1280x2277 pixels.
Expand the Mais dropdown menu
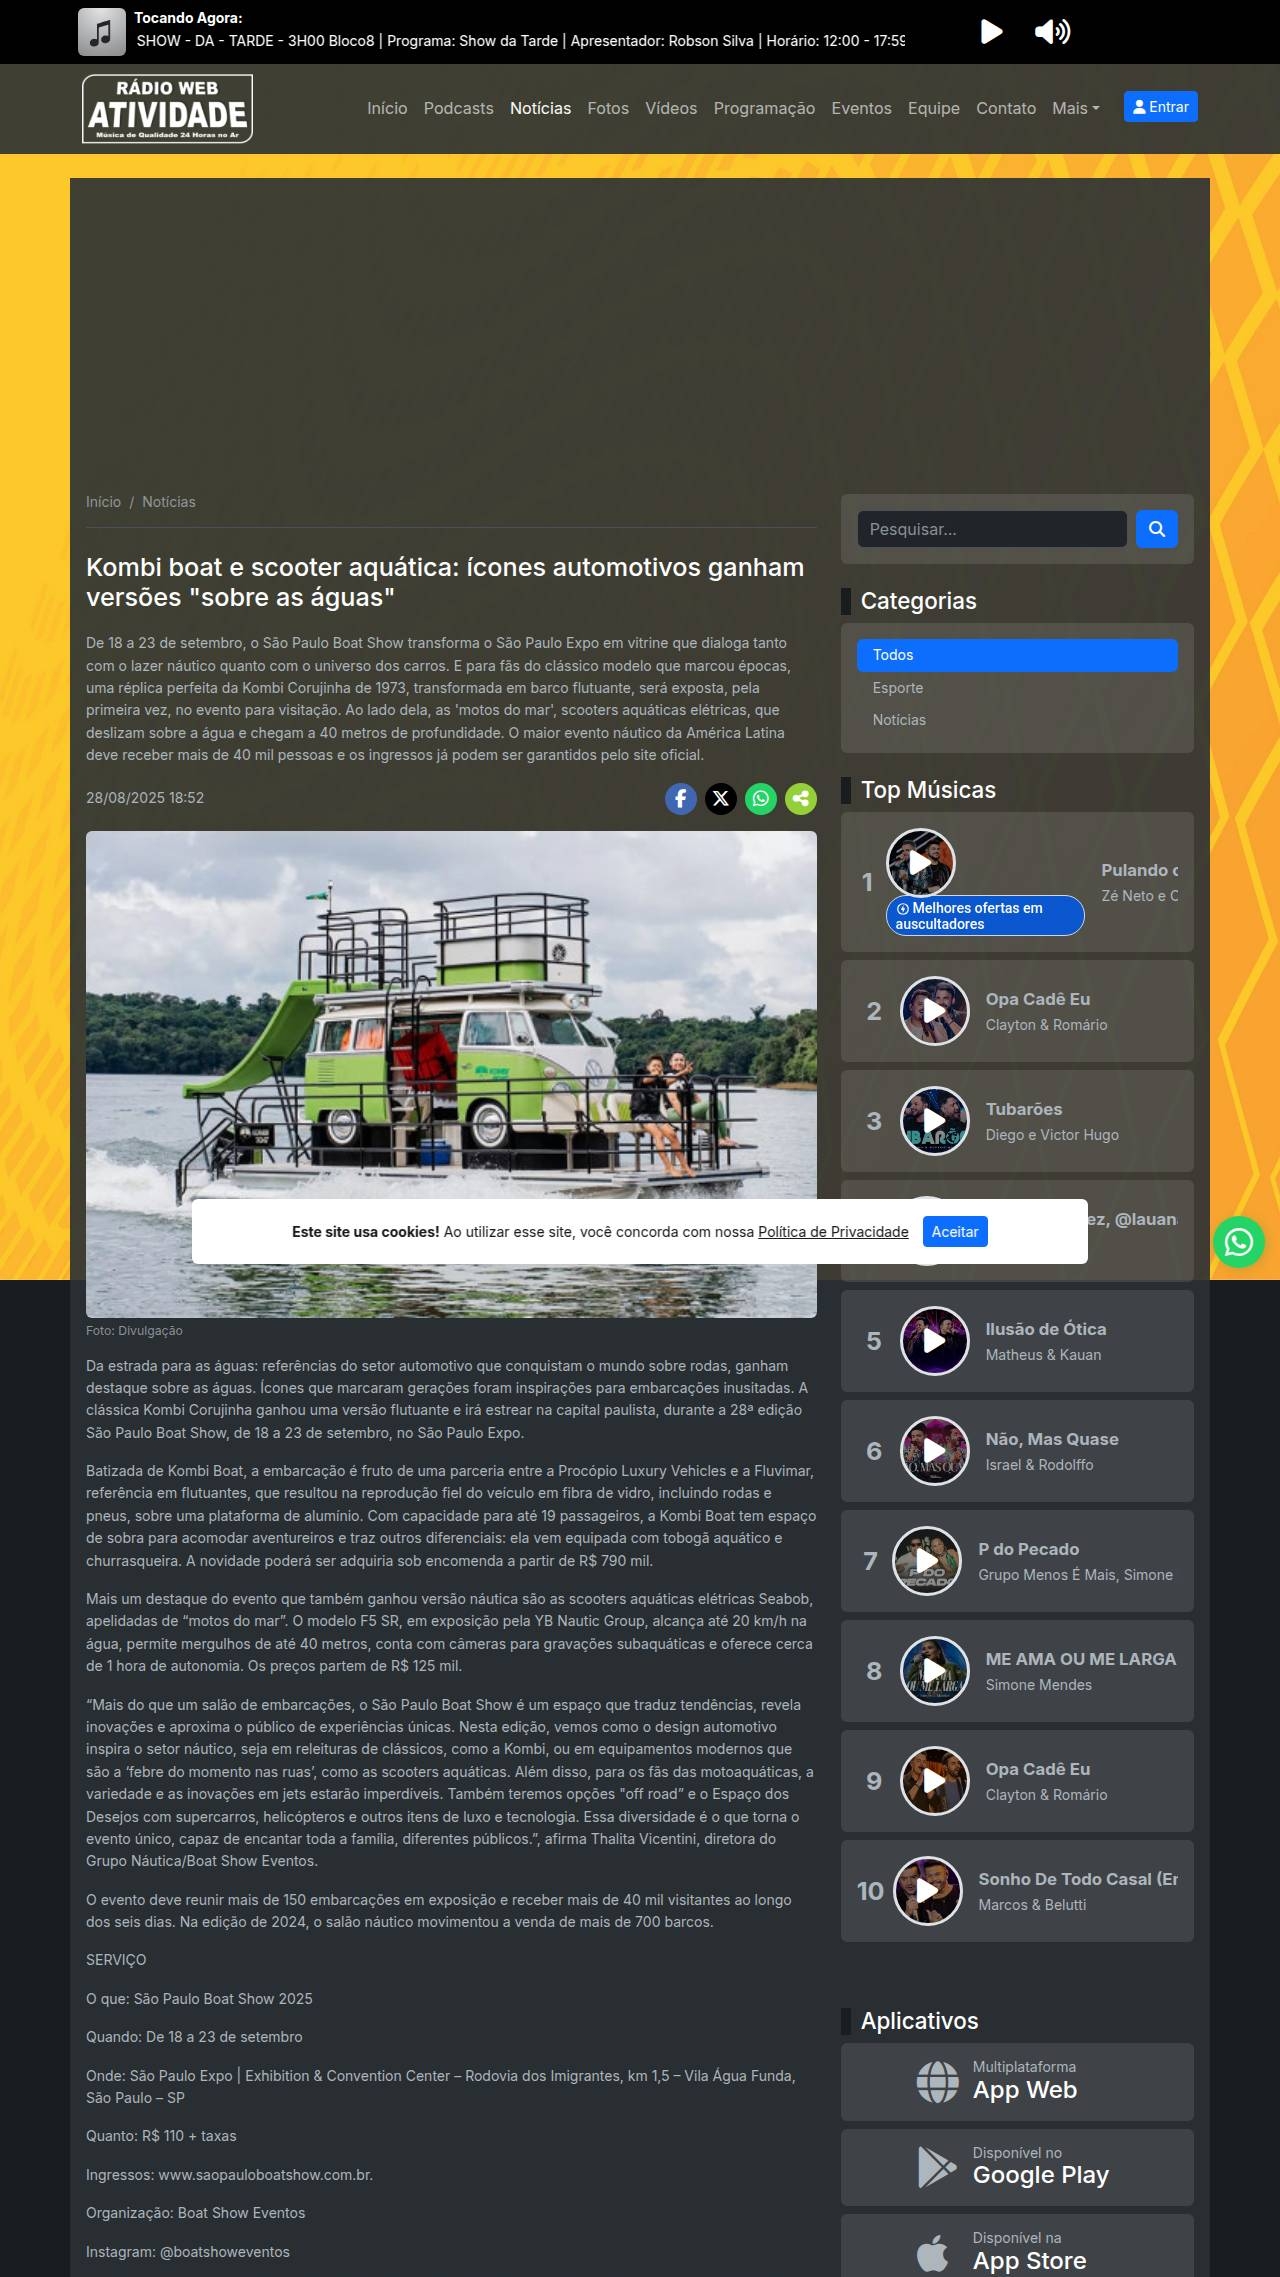tap(1075, 108)
